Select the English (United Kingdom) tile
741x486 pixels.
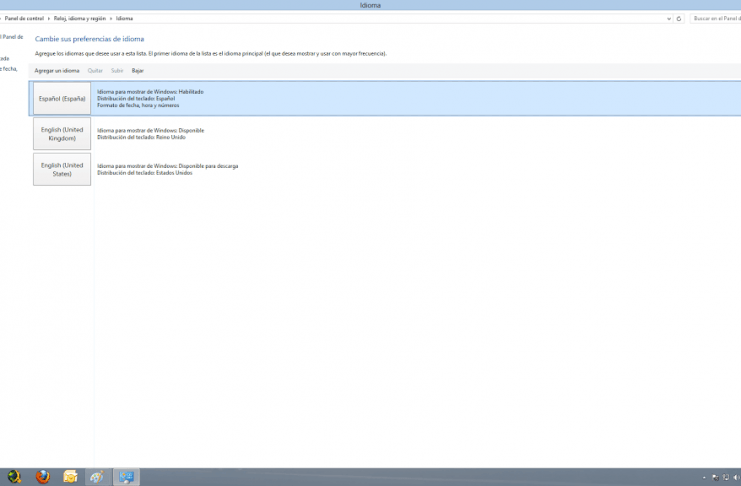click(62, 134)
